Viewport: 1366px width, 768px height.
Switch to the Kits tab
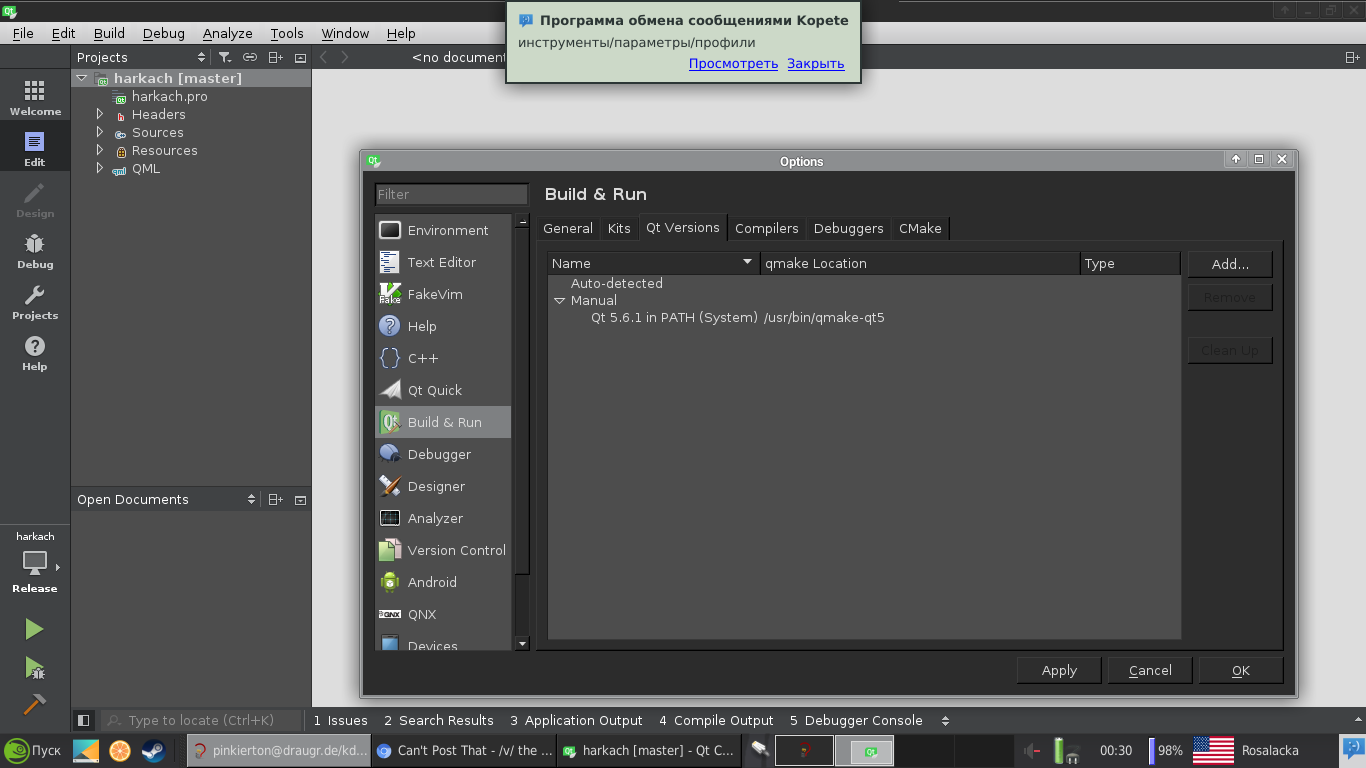(619, 228)
